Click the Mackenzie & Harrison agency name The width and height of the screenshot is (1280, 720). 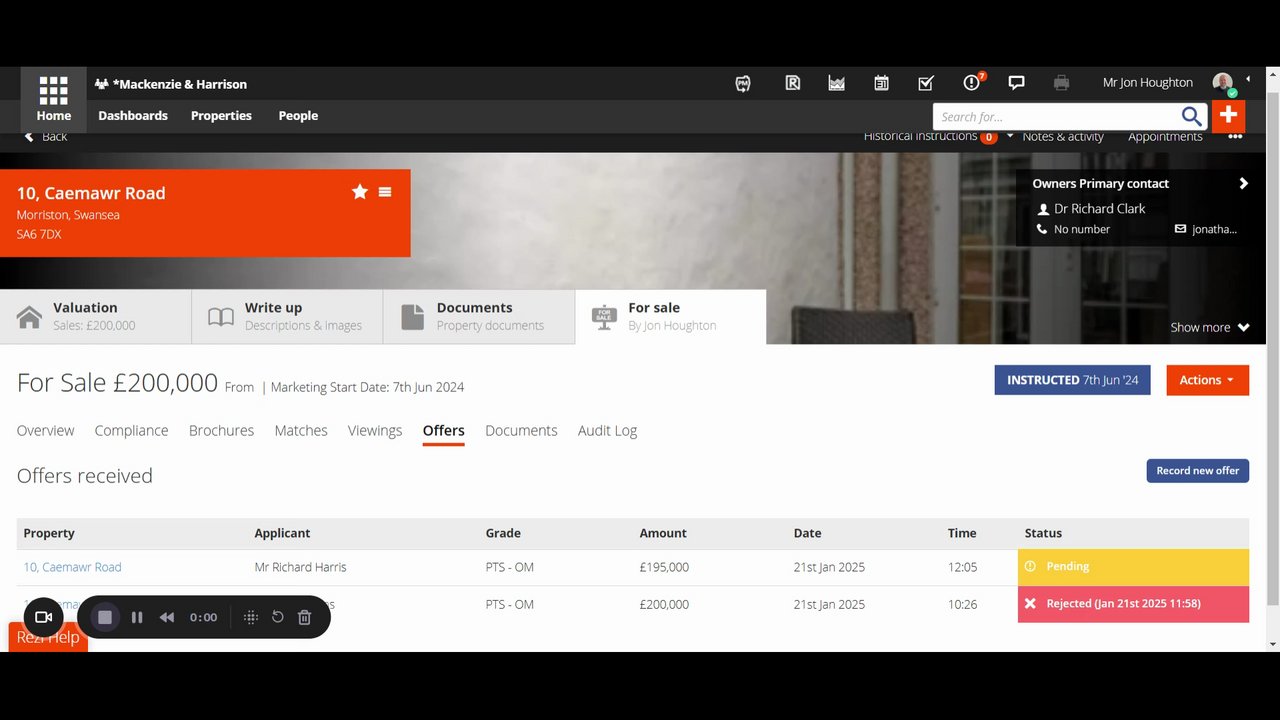click(x=179, y=84)
